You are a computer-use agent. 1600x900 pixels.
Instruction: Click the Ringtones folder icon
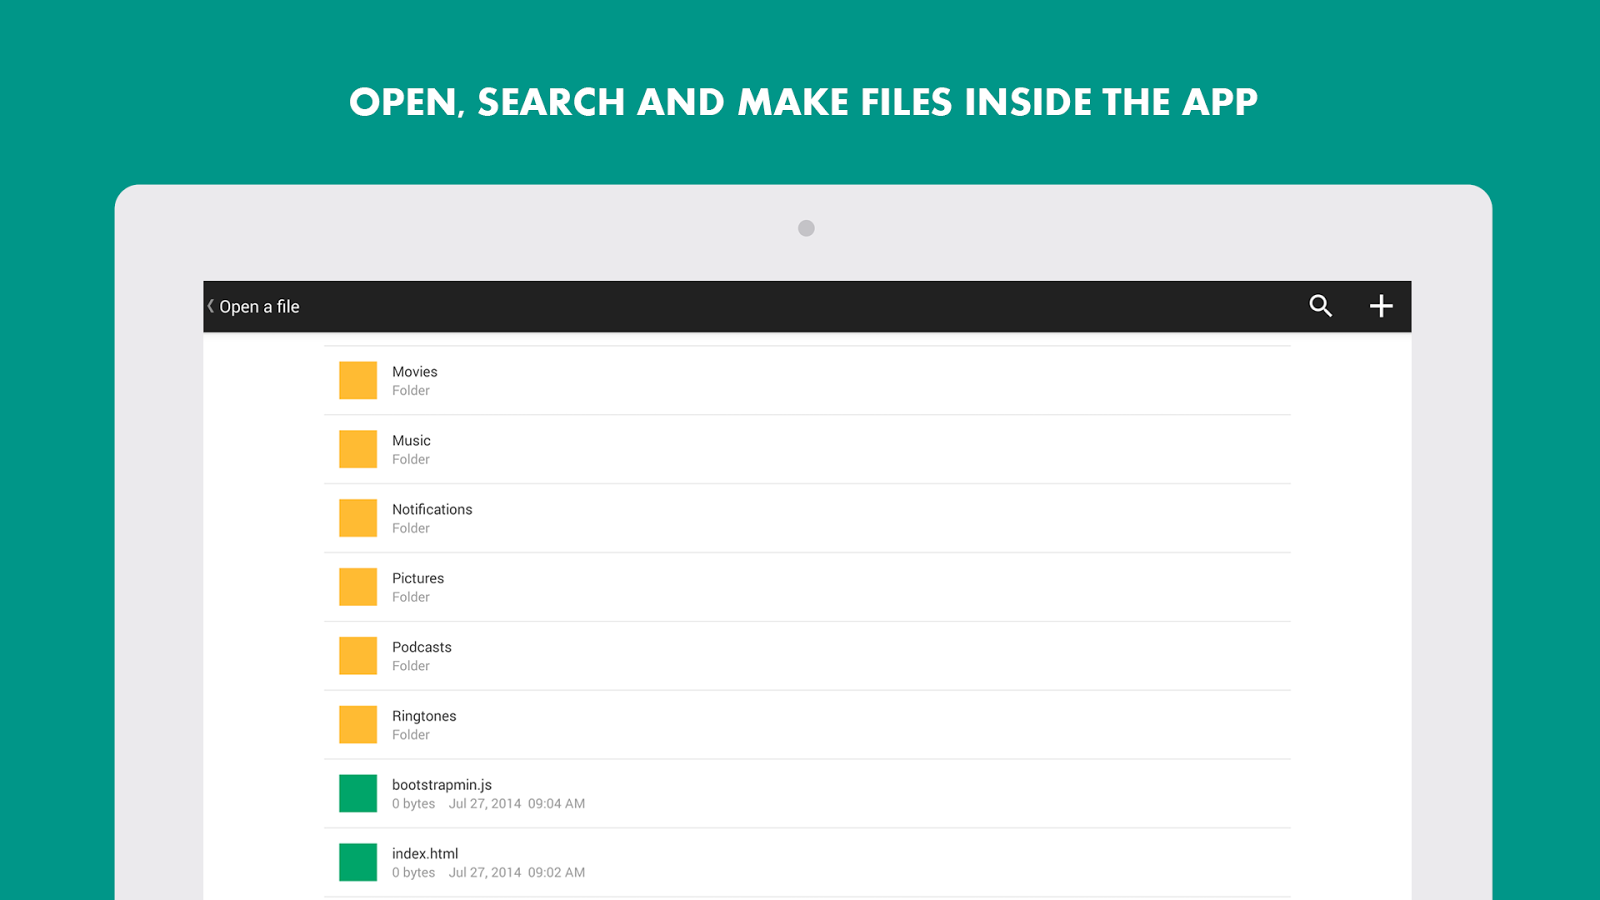357,724
